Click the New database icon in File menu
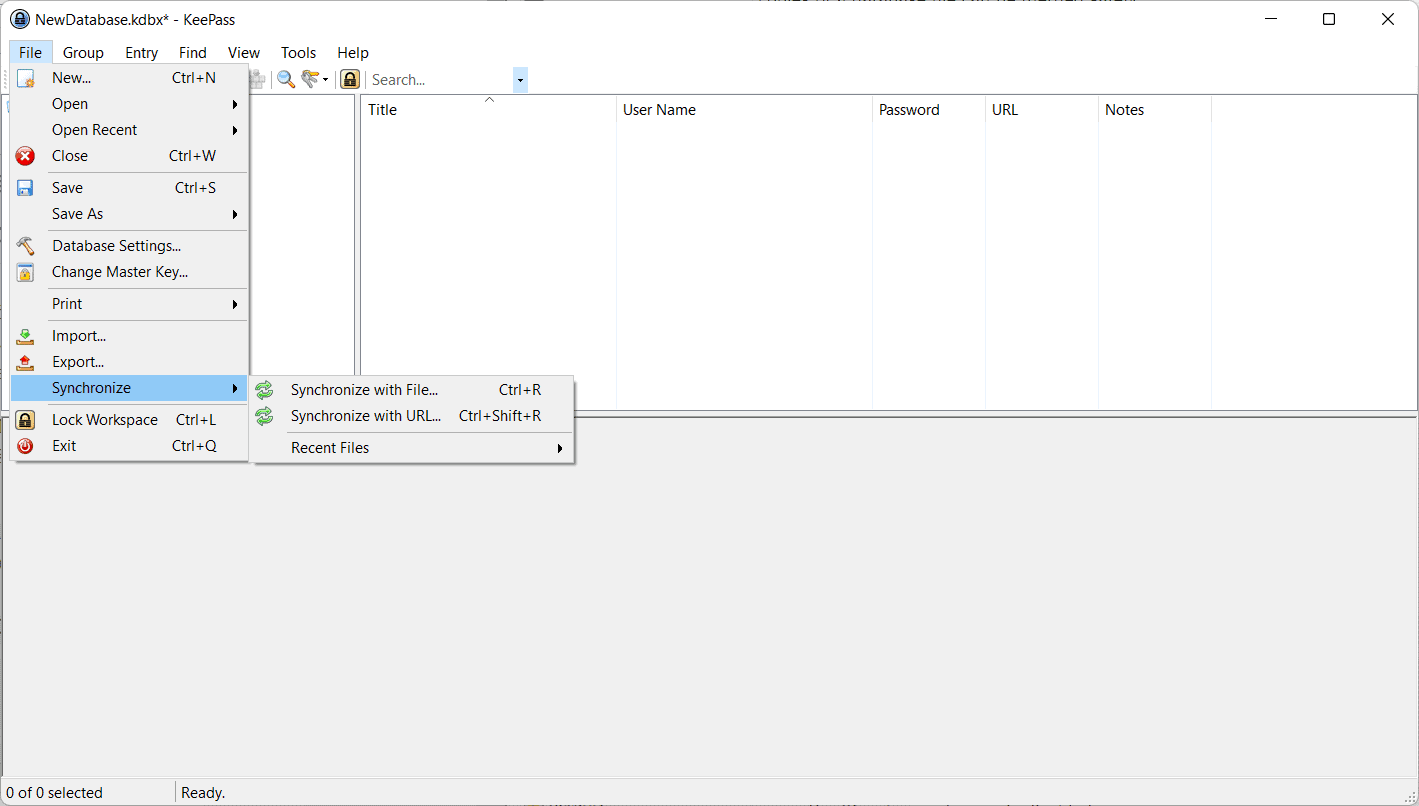The image size is (1419, 806). pyautogui.click(x=26, y=78)
